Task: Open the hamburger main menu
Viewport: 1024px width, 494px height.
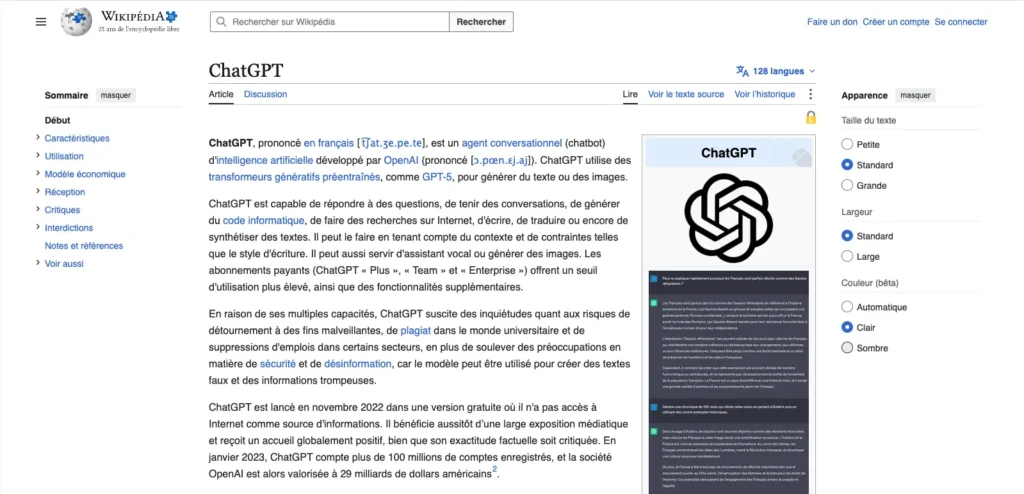Action: [x=41, y=22]
